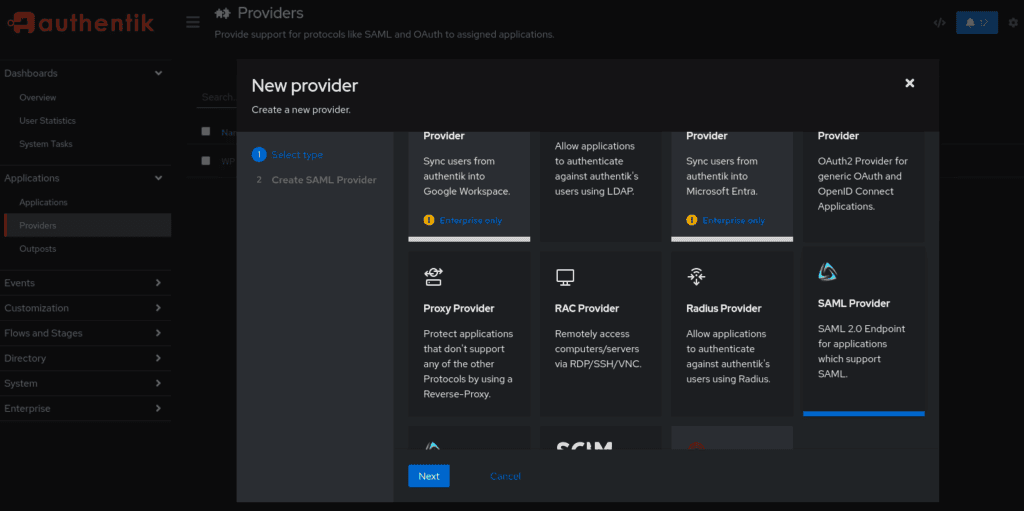Click the Proxy Provider title
The width and height of the screenshot is (1024, 511).
(x=458, y=308)
